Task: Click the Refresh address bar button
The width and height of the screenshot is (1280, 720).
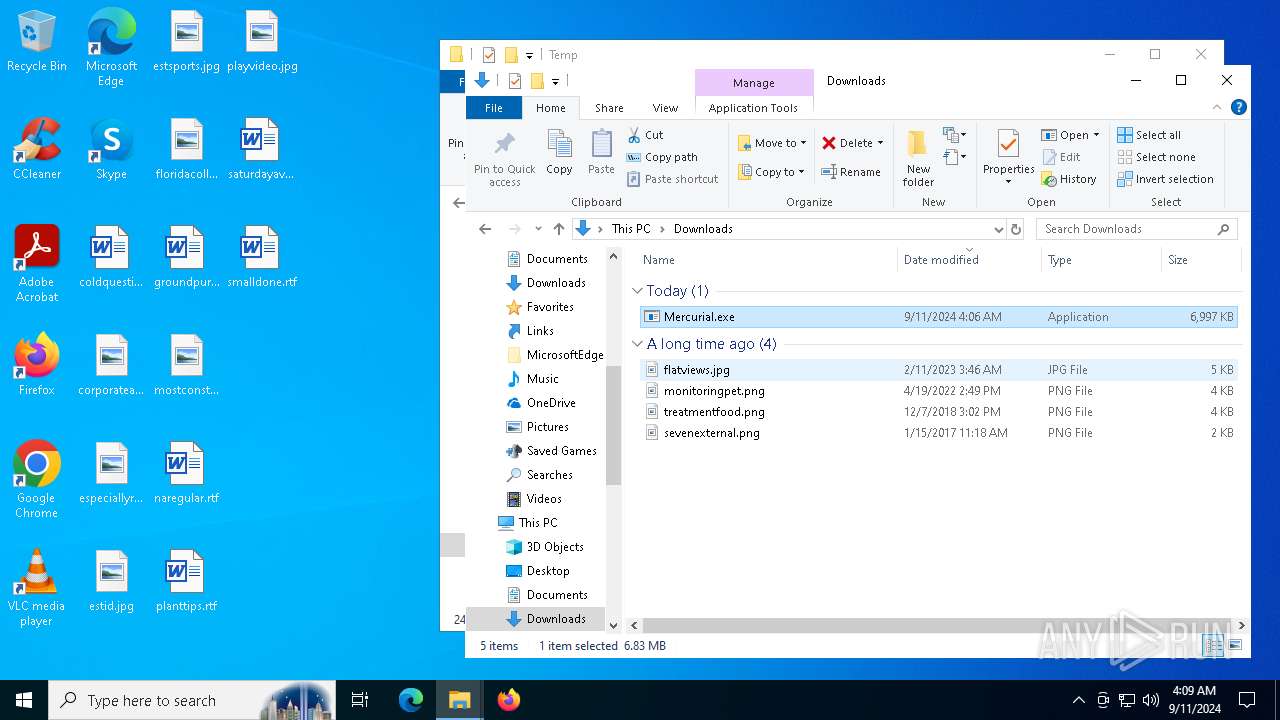Action: point(1016,229)
